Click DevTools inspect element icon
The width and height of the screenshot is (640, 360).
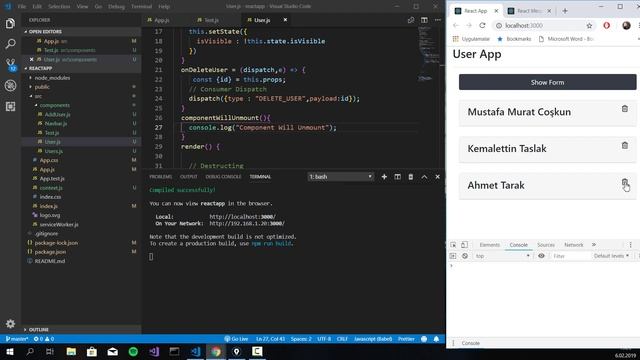point(453,245)
